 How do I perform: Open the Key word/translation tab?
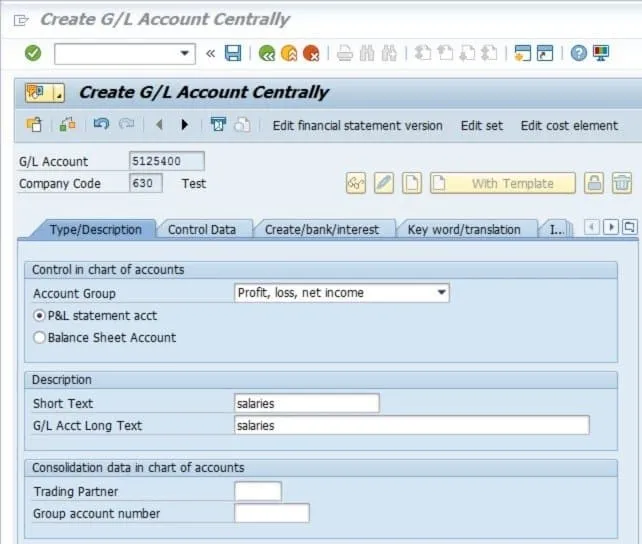464,229
